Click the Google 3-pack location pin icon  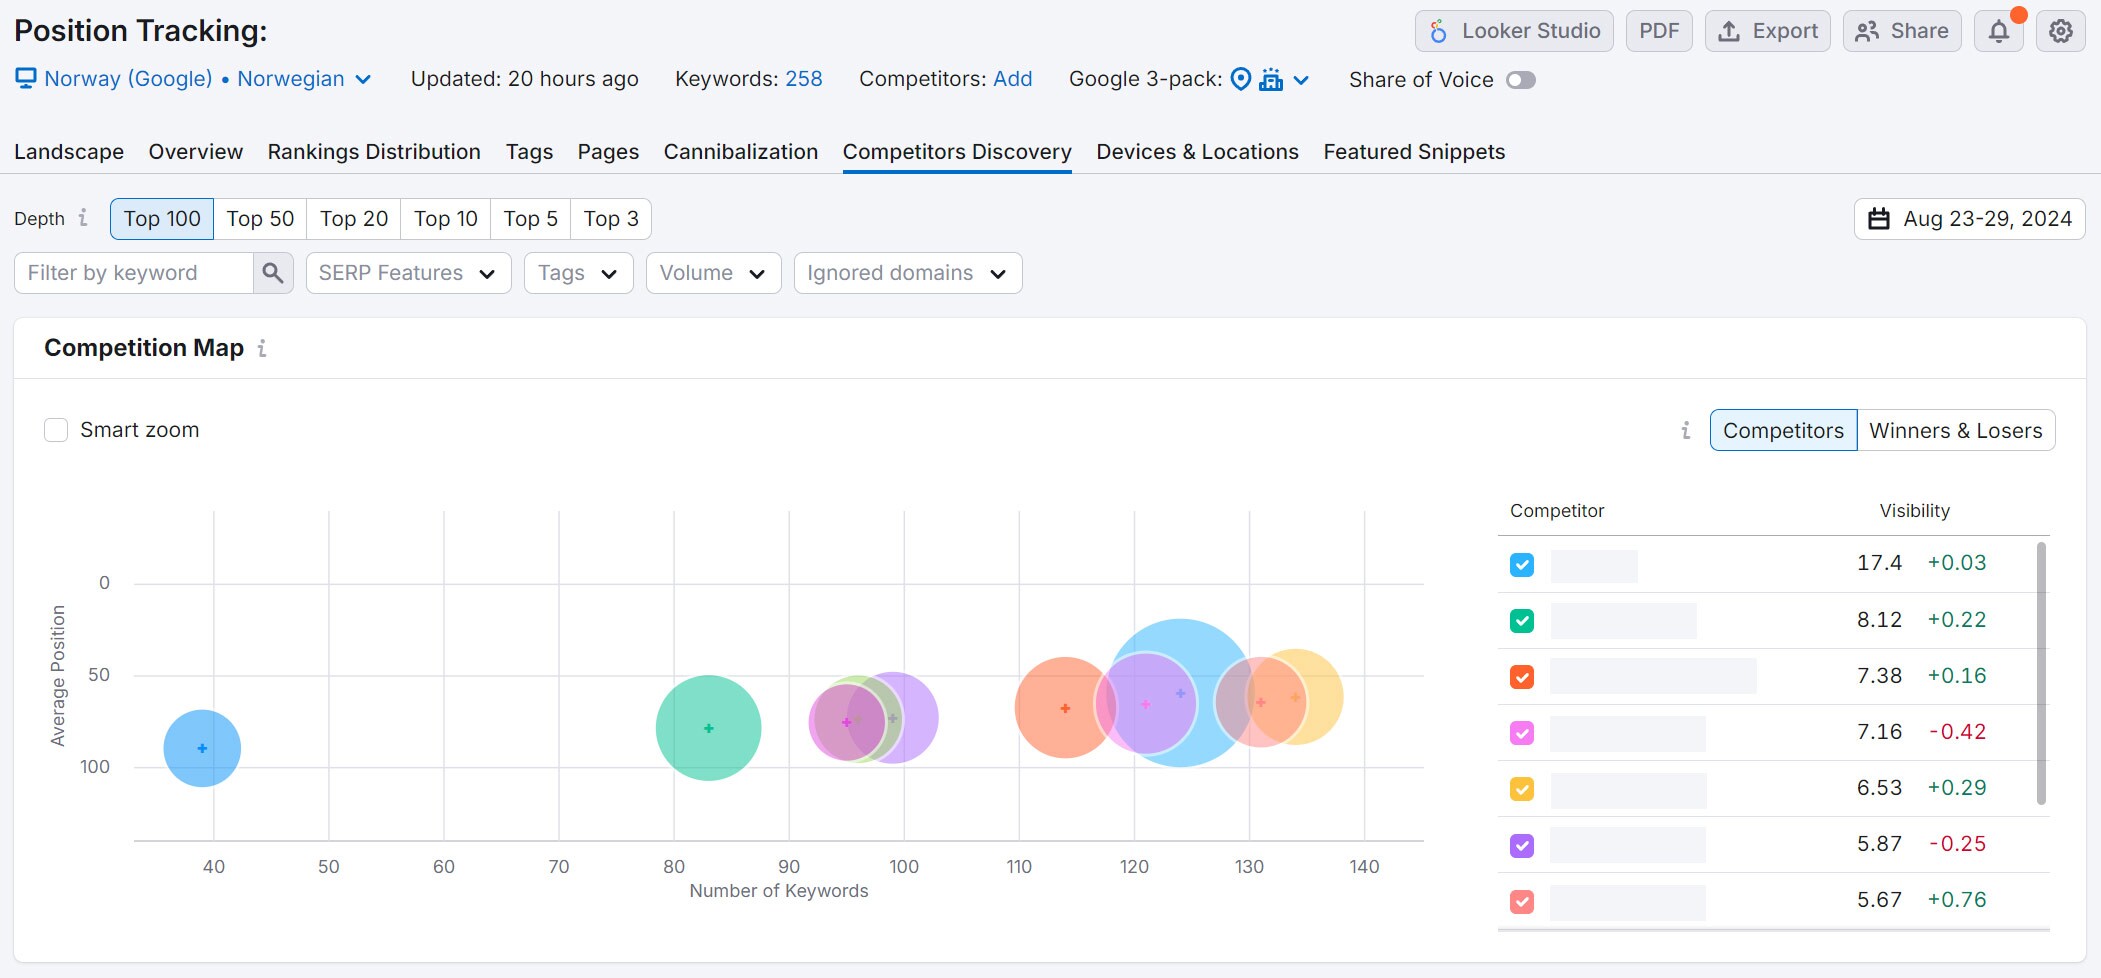click(1240, 79)
